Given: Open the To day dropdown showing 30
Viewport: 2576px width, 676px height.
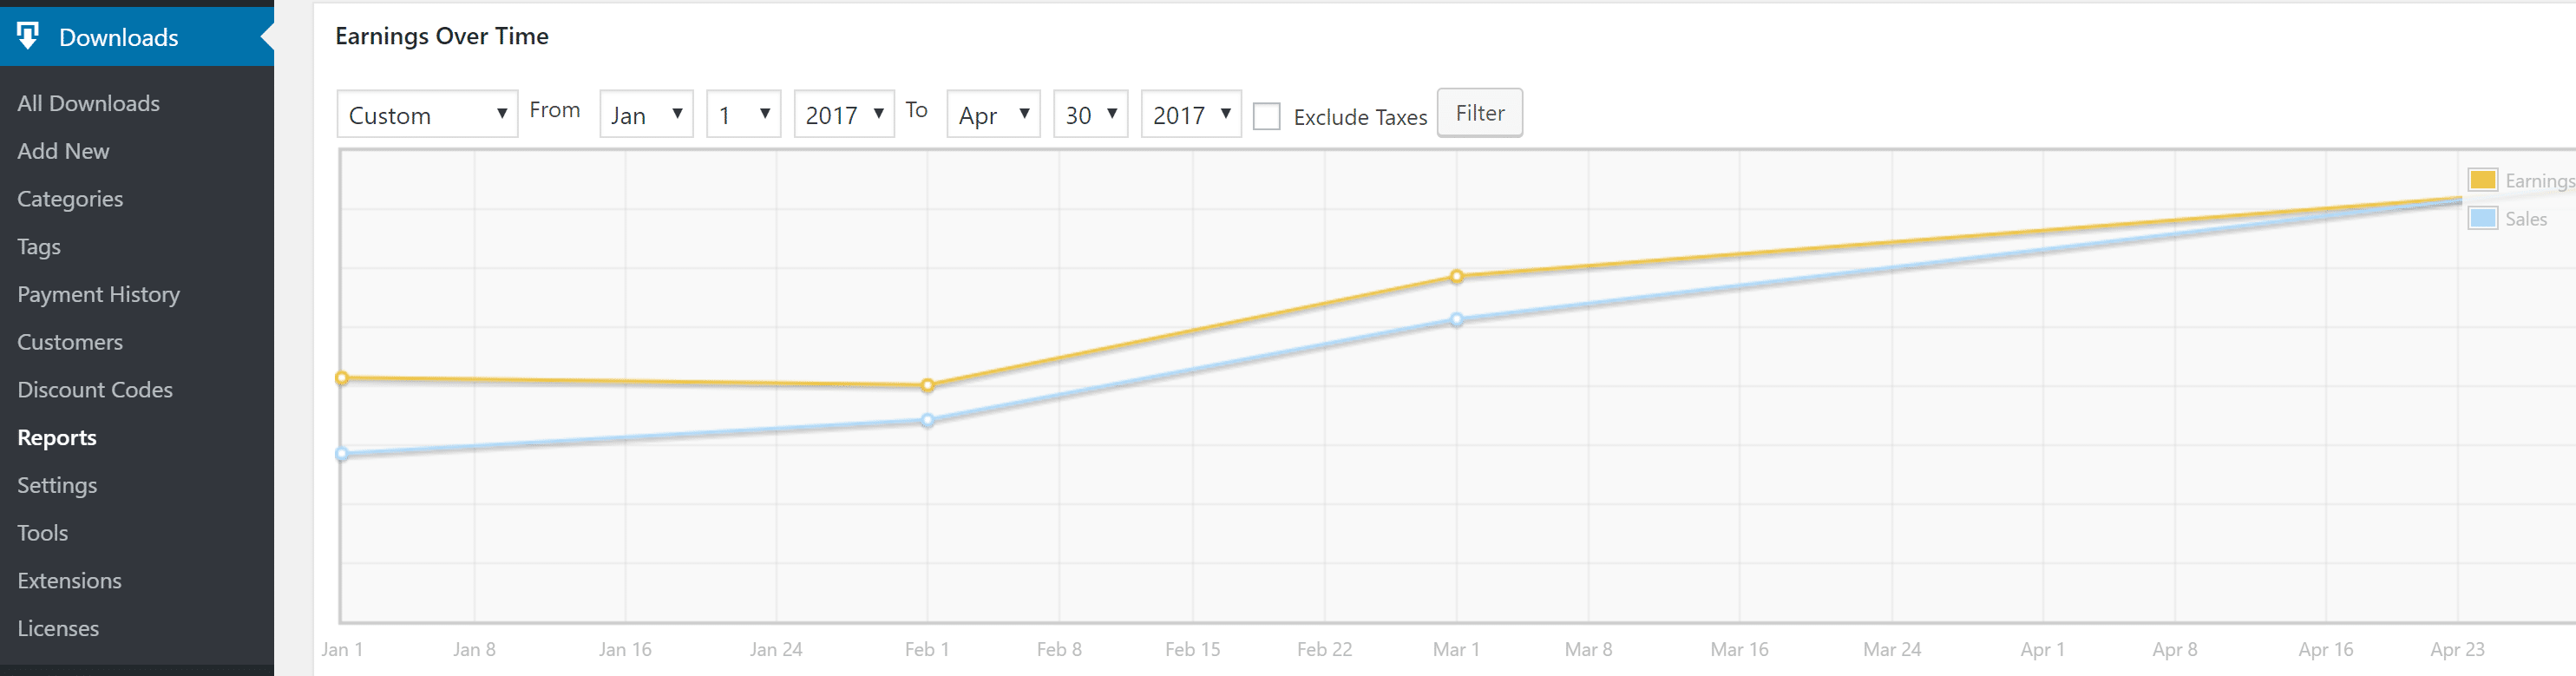Looking at the screenshot, I should point(1090,115).
